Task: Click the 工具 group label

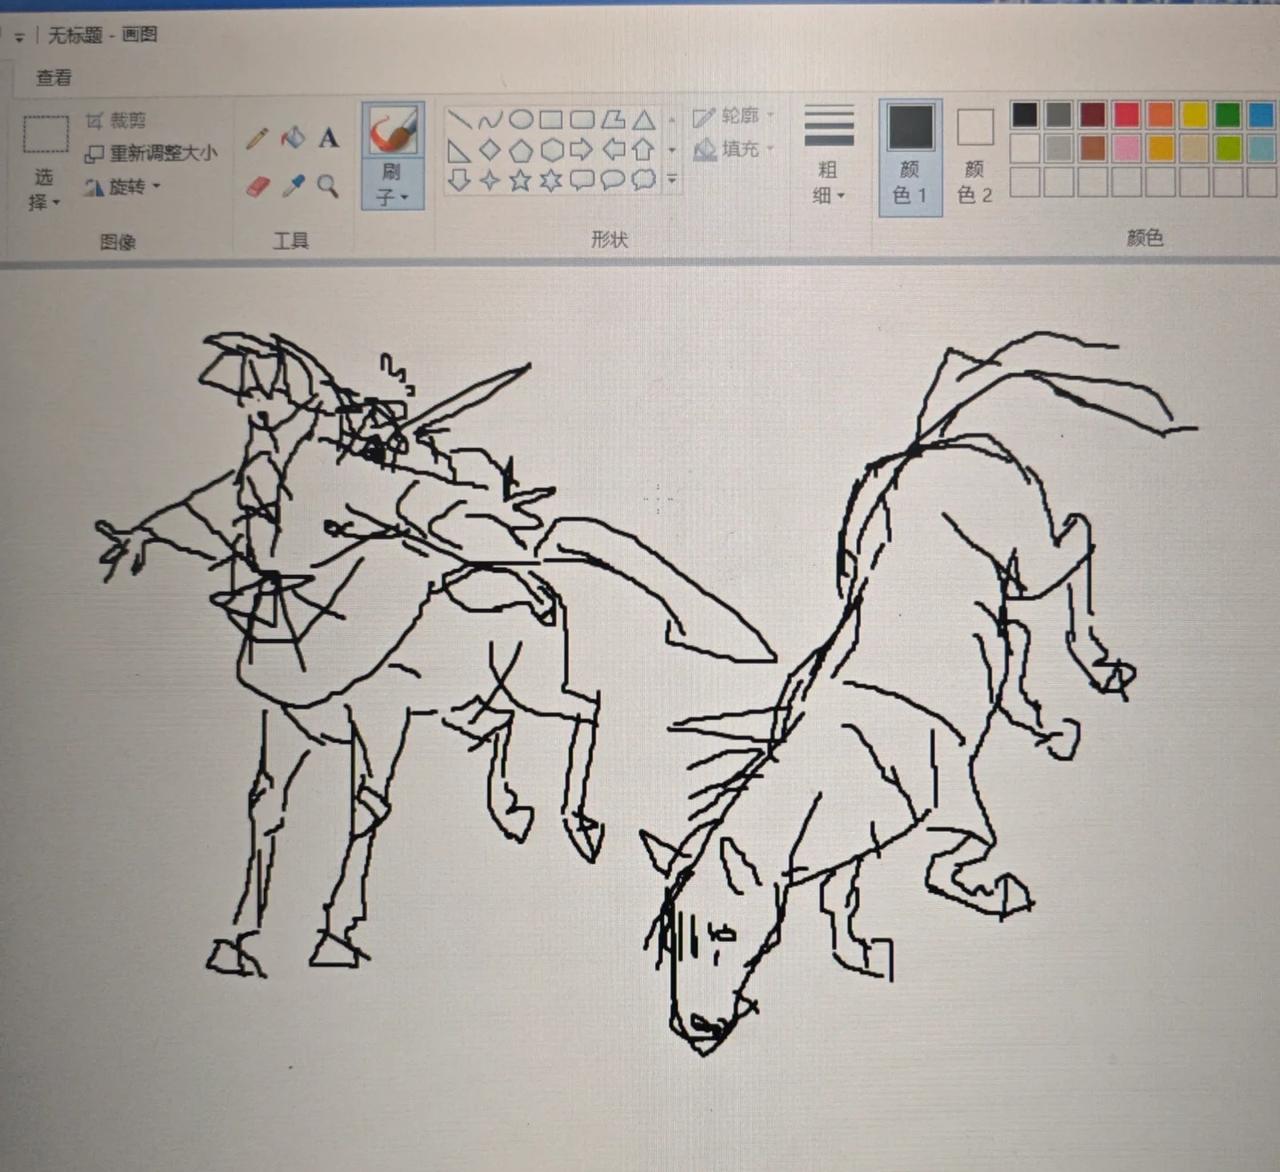Action: click(291, 241)
